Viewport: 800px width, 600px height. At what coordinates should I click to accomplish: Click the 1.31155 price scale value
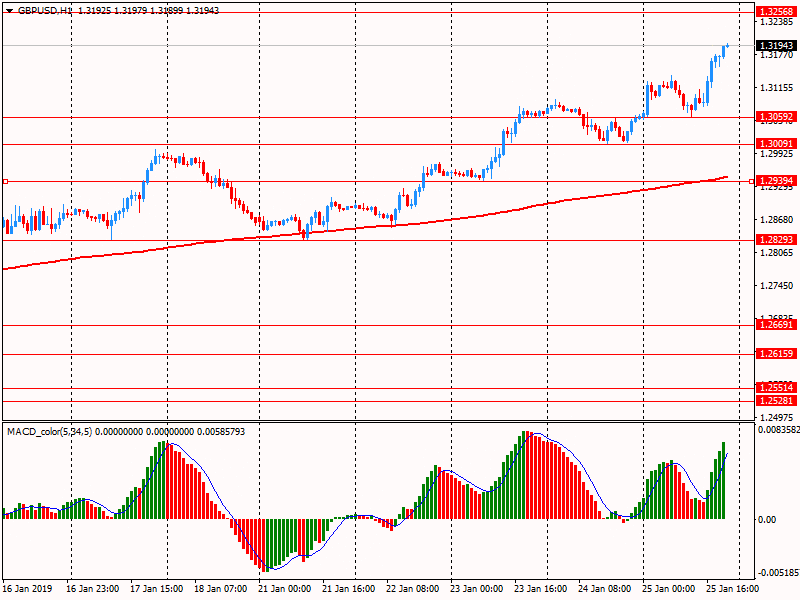click(777, 88)
